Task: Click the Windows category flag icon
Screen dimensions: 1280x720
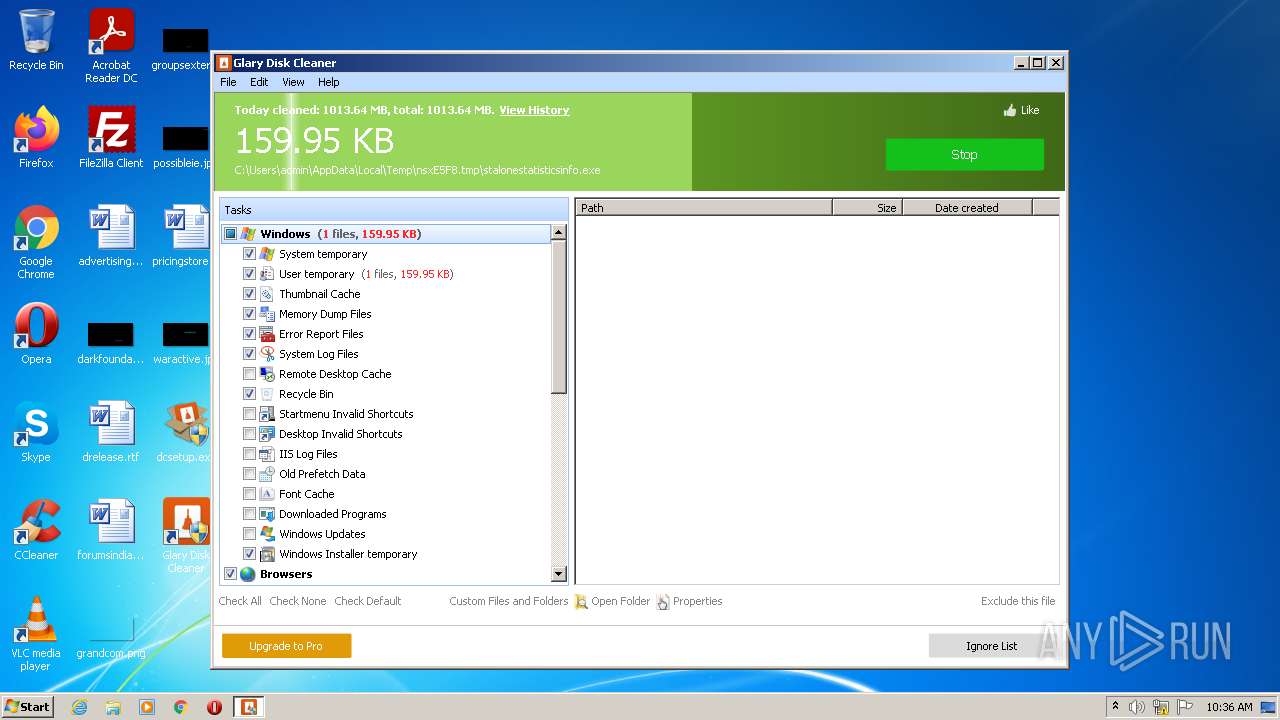Action: coord(248,234)
